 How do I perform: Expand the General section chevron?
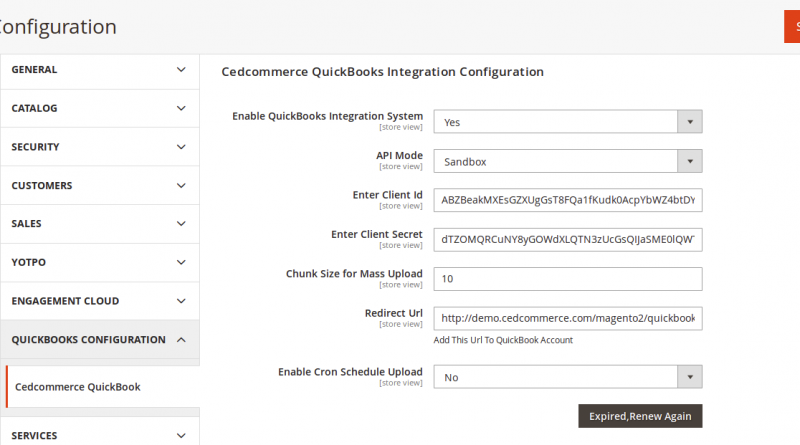tap(181, 70)
